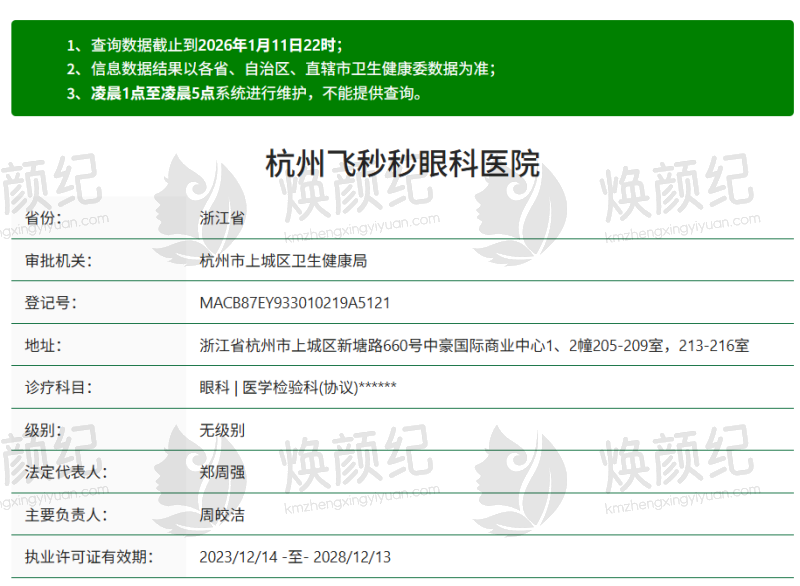Select the 登记号 field label
The image size is (800, 586).
point(50,303)
